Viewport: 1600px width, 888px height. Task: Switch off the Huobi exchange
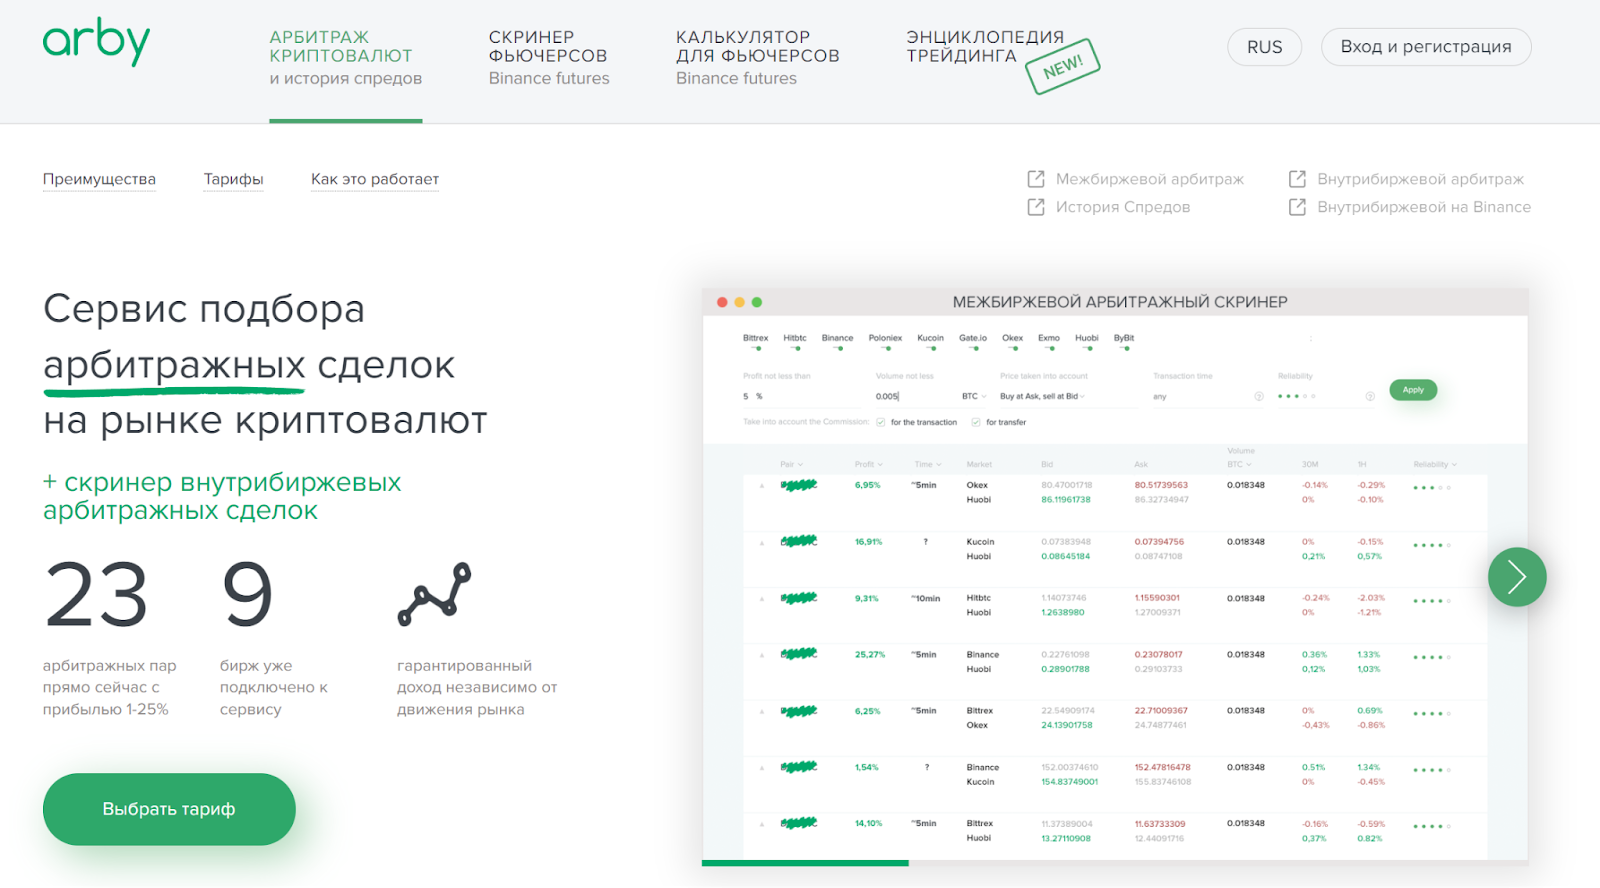click(x=1088, y=349)
